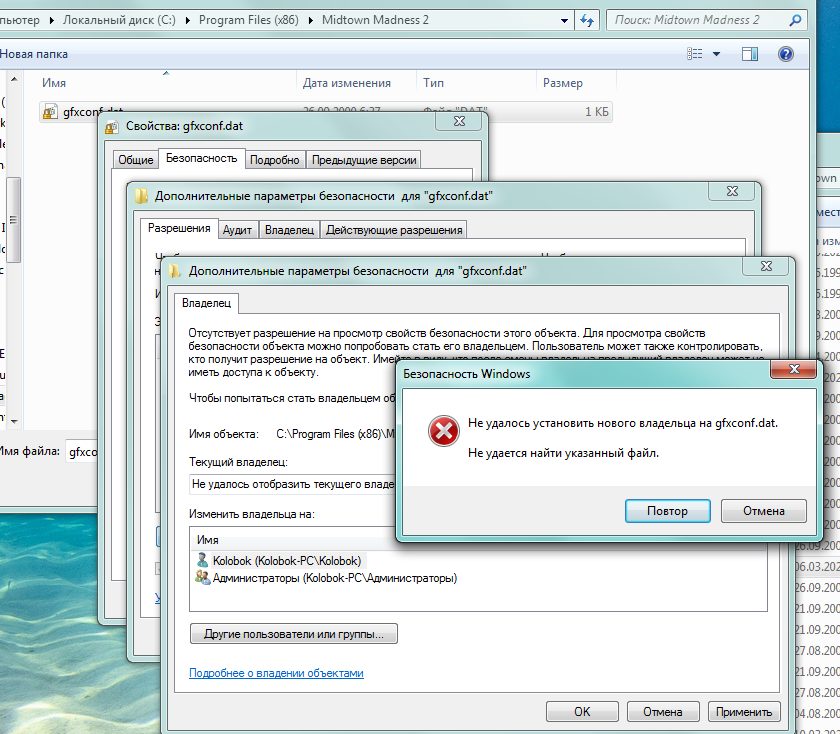840x734 pixels.
Task: Expand the address bar history dropdown
Action: tap(564, 20)
